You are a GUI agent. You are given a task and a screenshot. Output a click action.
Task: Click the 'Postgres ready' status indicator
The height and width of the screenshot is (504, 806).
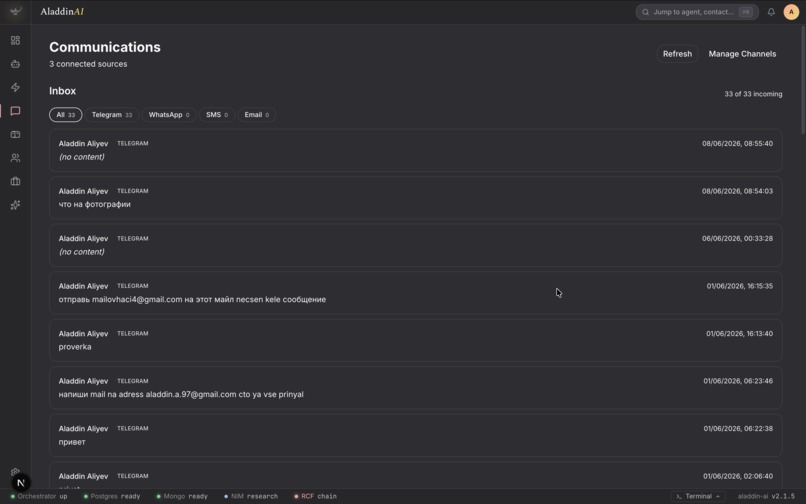tap(112, 496)
